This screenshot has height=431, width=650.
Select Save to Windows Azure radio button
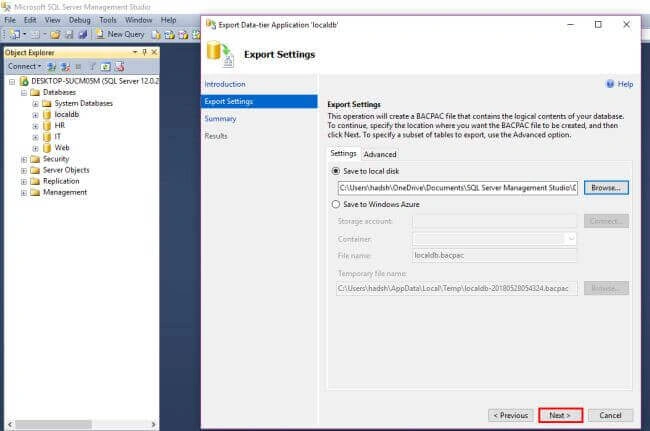(x=336, y=204)
